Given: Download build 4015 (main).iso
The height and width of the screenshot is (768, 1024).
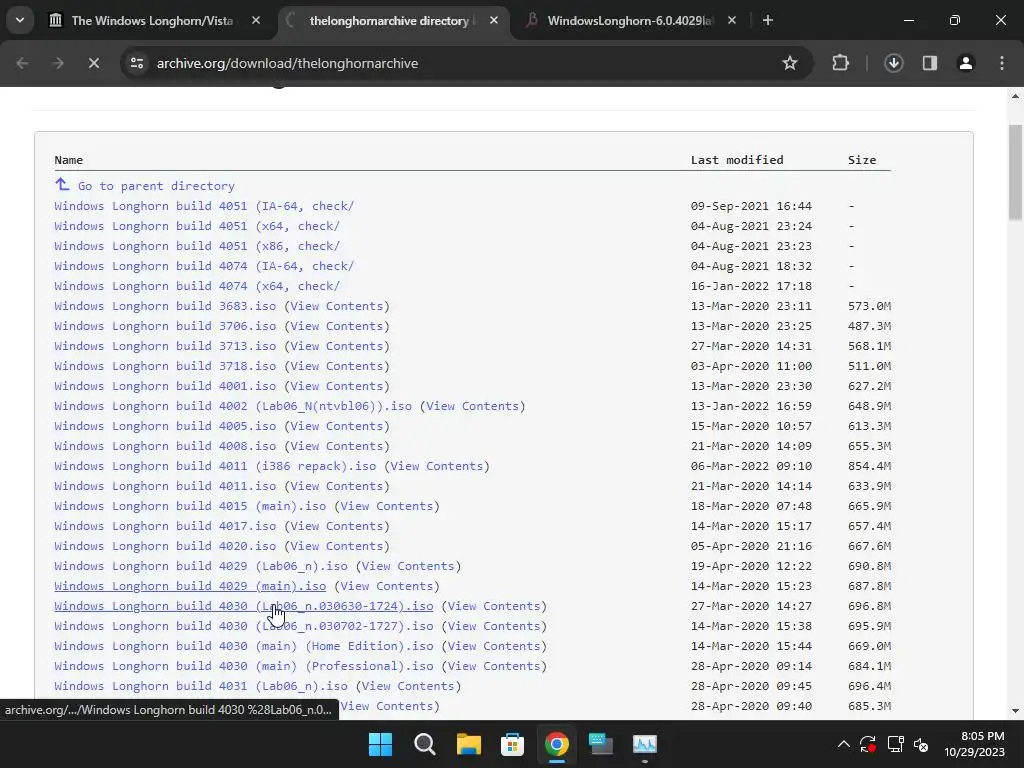Looking at the screenshot, I should pos(190,506).
